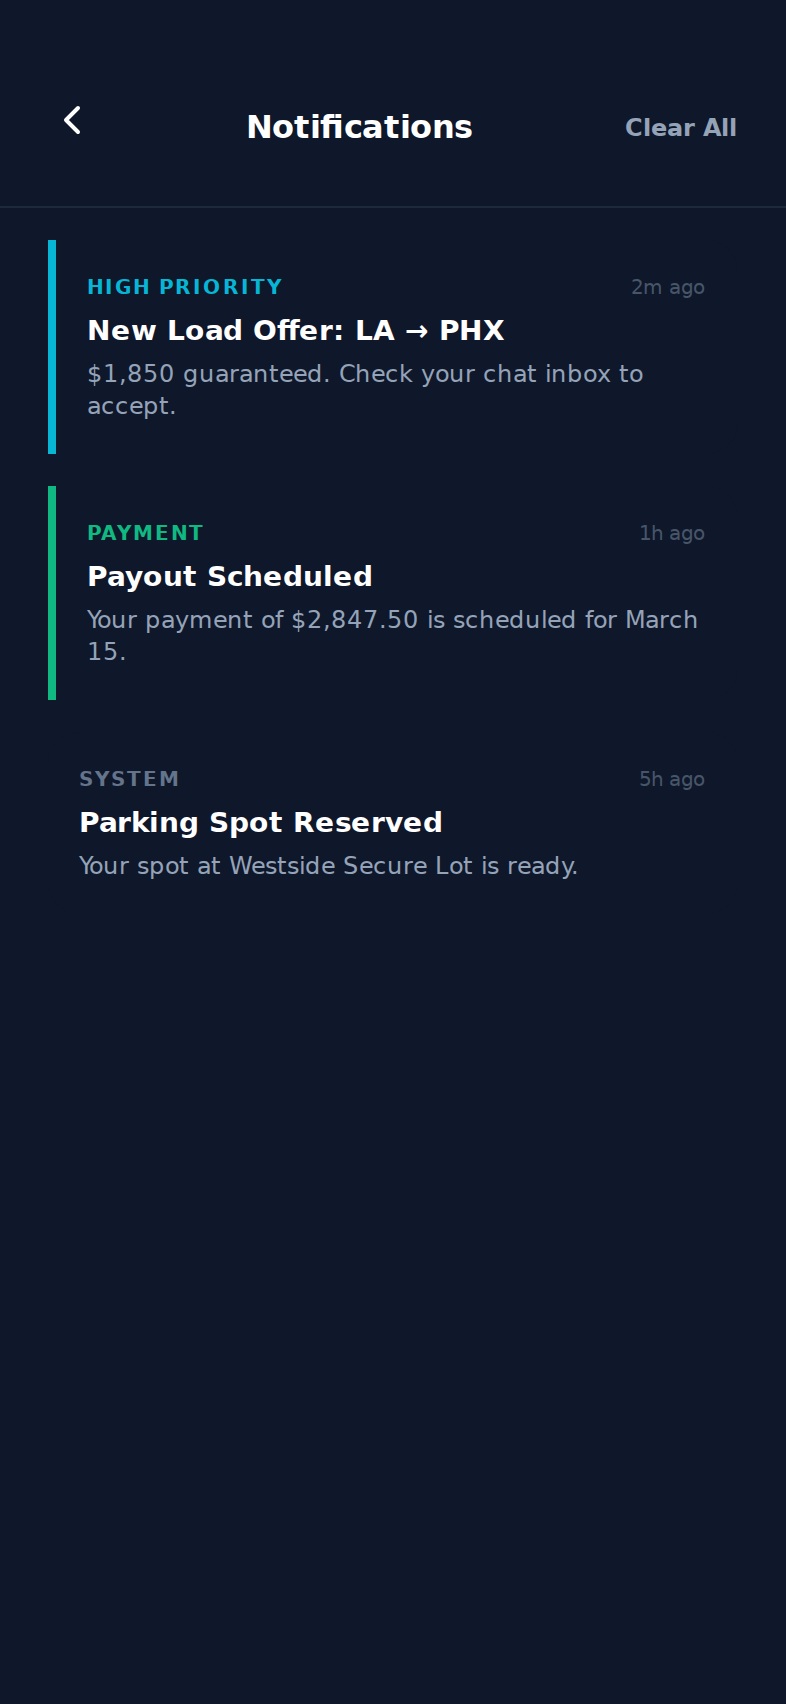Screen dimensions: 786x1704
Task: Click the LA → PHX load offer title
Action: coord(296,330)
